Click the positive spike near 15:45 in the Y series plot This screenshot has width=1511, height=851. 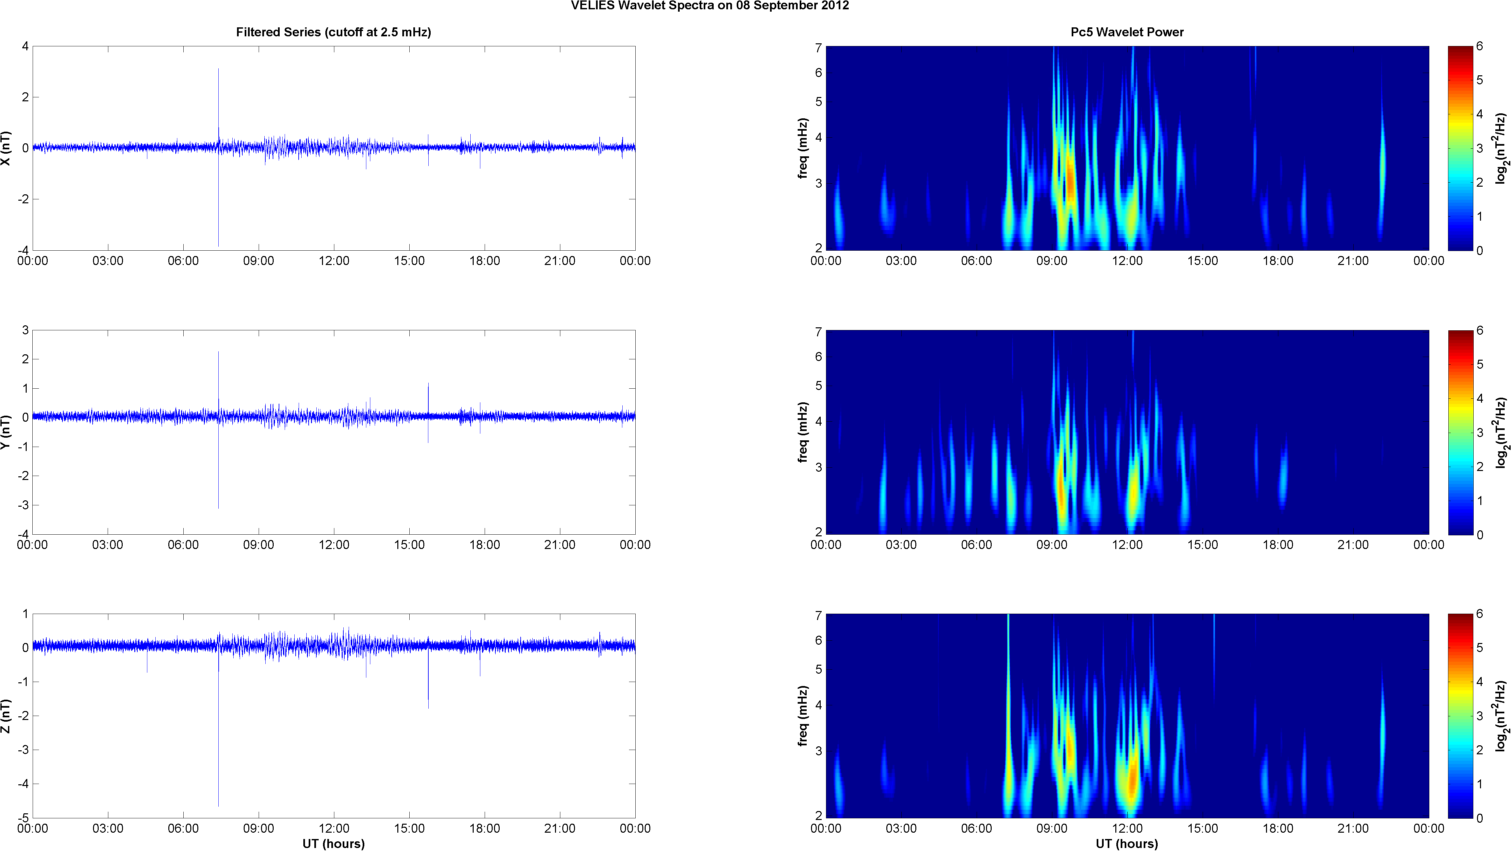point(428,398)
